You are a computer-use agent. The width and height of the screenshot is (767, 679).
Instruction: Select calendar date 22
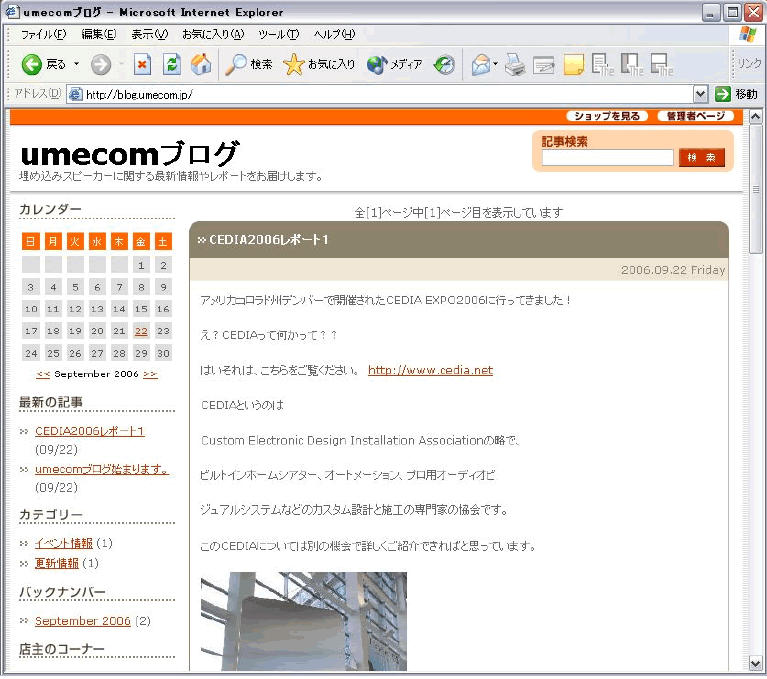click(141, 331)
